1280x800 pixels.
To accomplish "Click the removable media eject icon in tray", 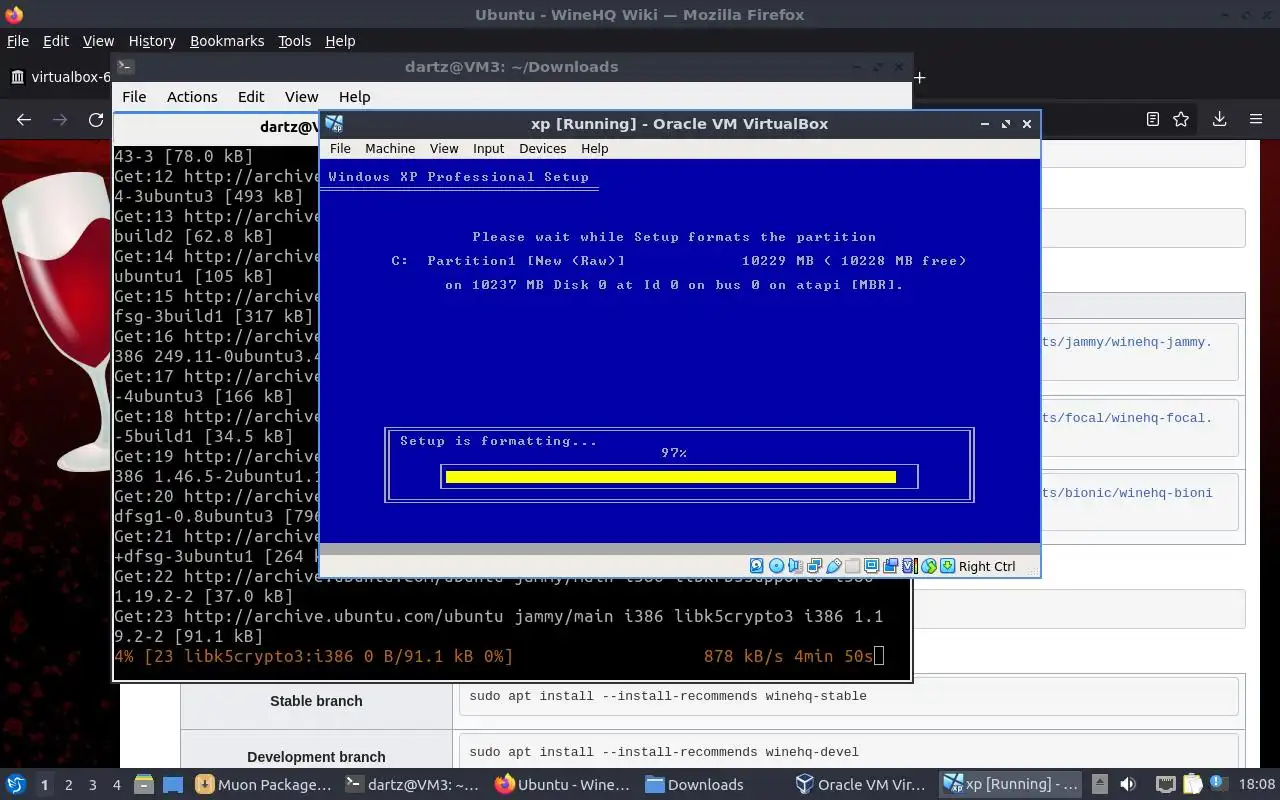I will tap(1099, 785).
